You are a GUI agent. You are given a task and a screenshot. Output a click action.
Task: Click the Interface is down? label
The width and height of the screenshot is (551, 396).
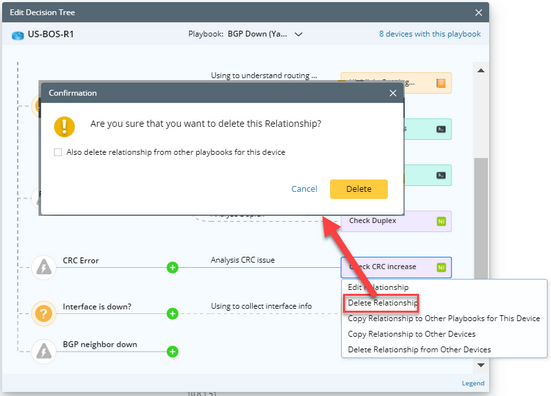click(97, 306)
